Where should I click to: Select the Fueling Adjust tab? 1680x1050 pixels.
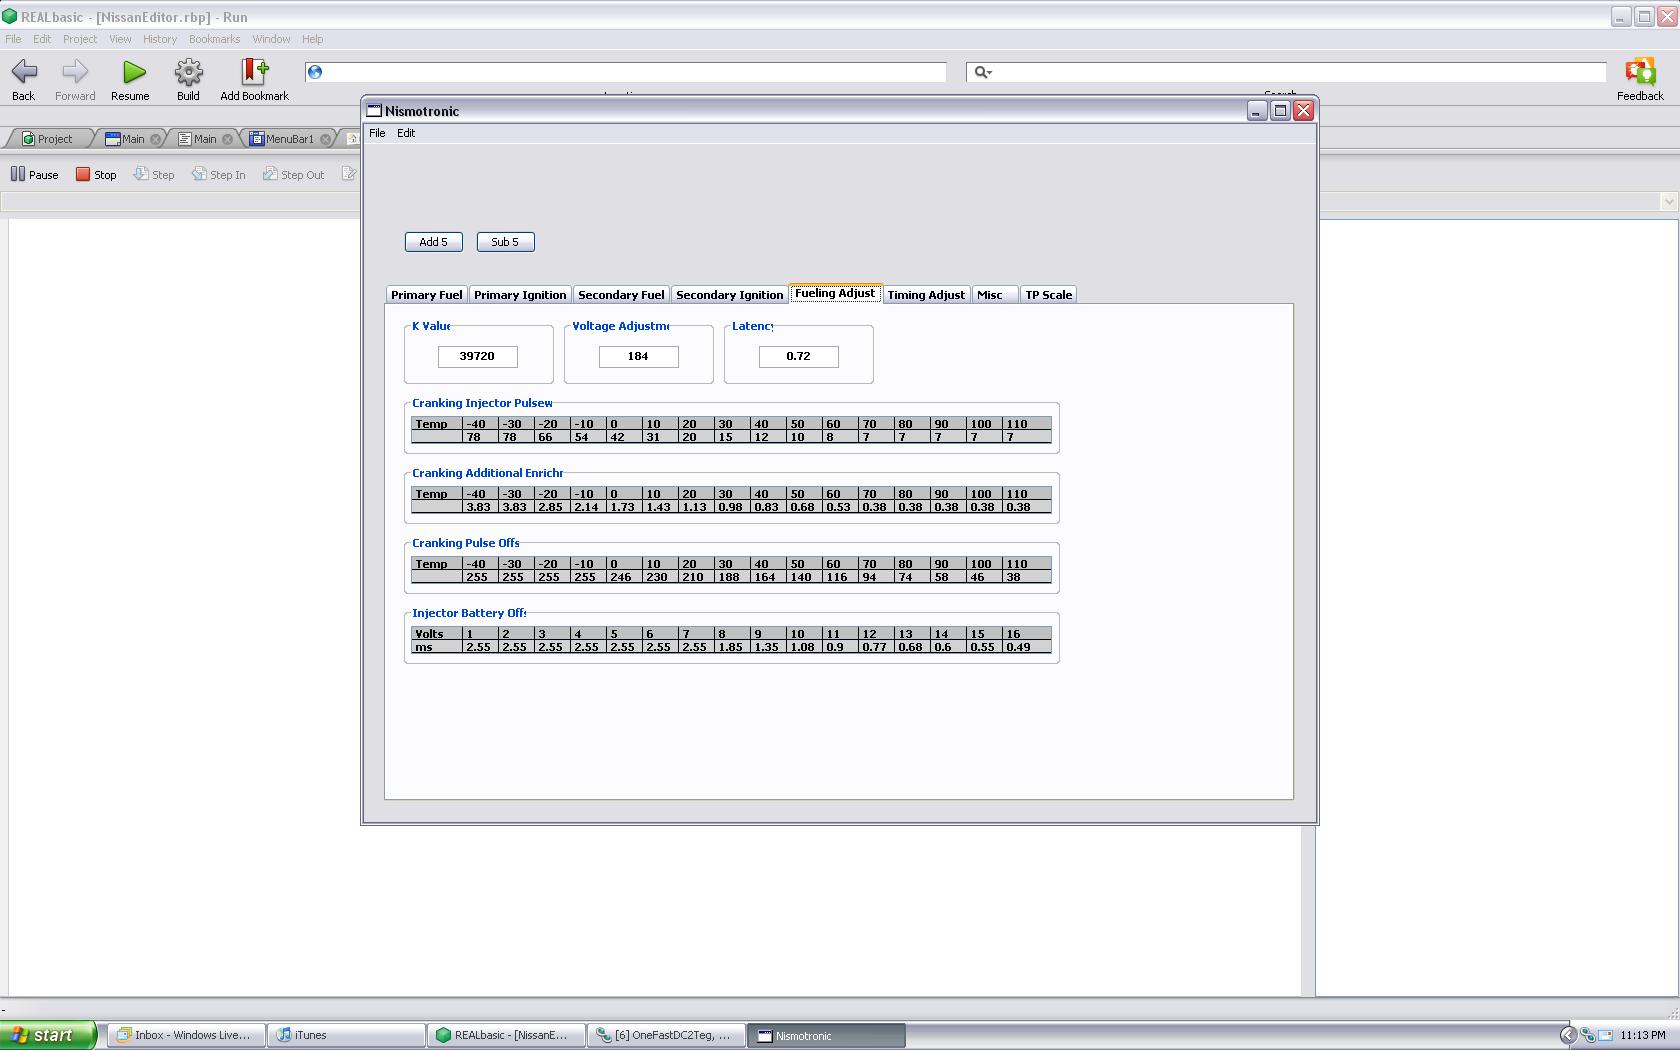pyautogui.click(x=835, y=293)
